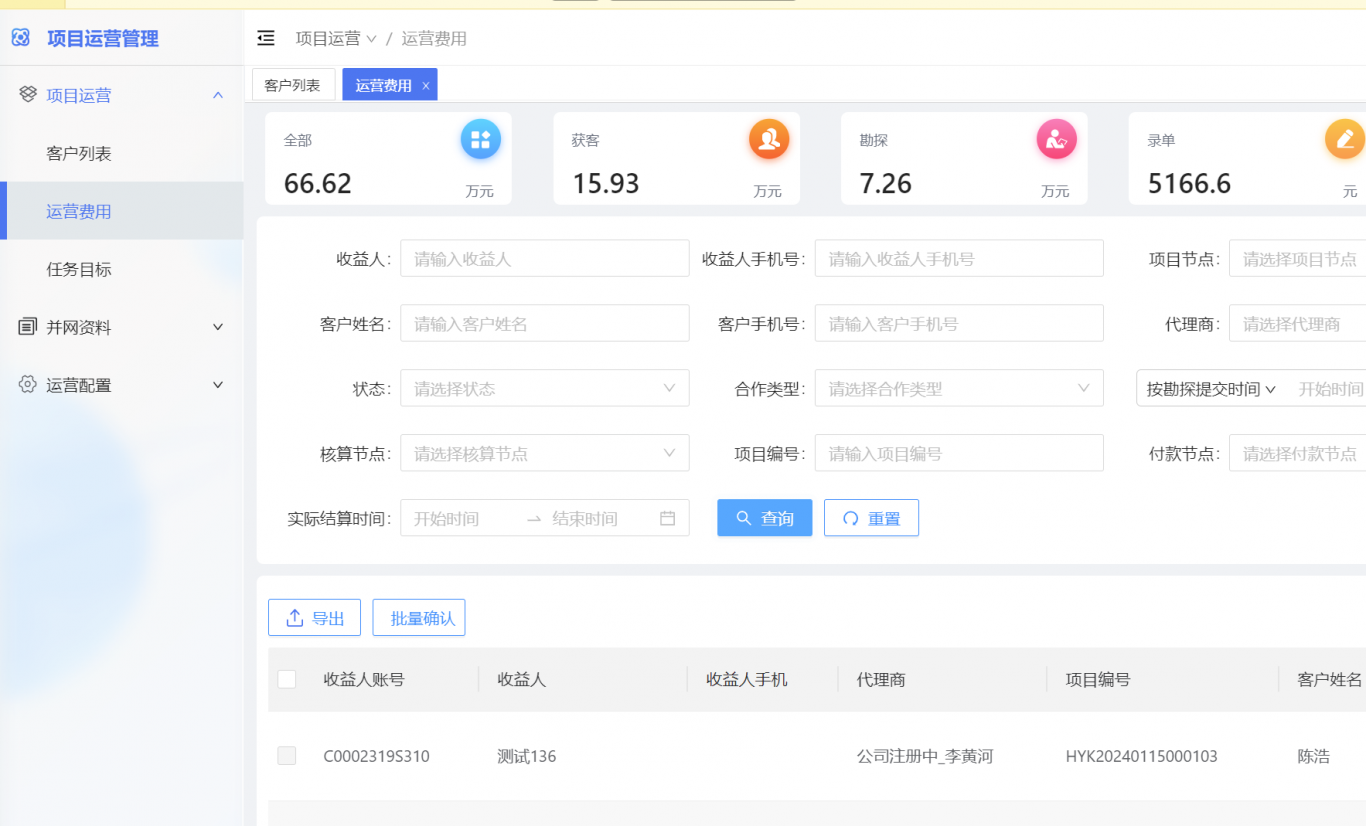Click the customer name 陈浩
This screenshot has width=1366, height=826.
coord(1314,756)
